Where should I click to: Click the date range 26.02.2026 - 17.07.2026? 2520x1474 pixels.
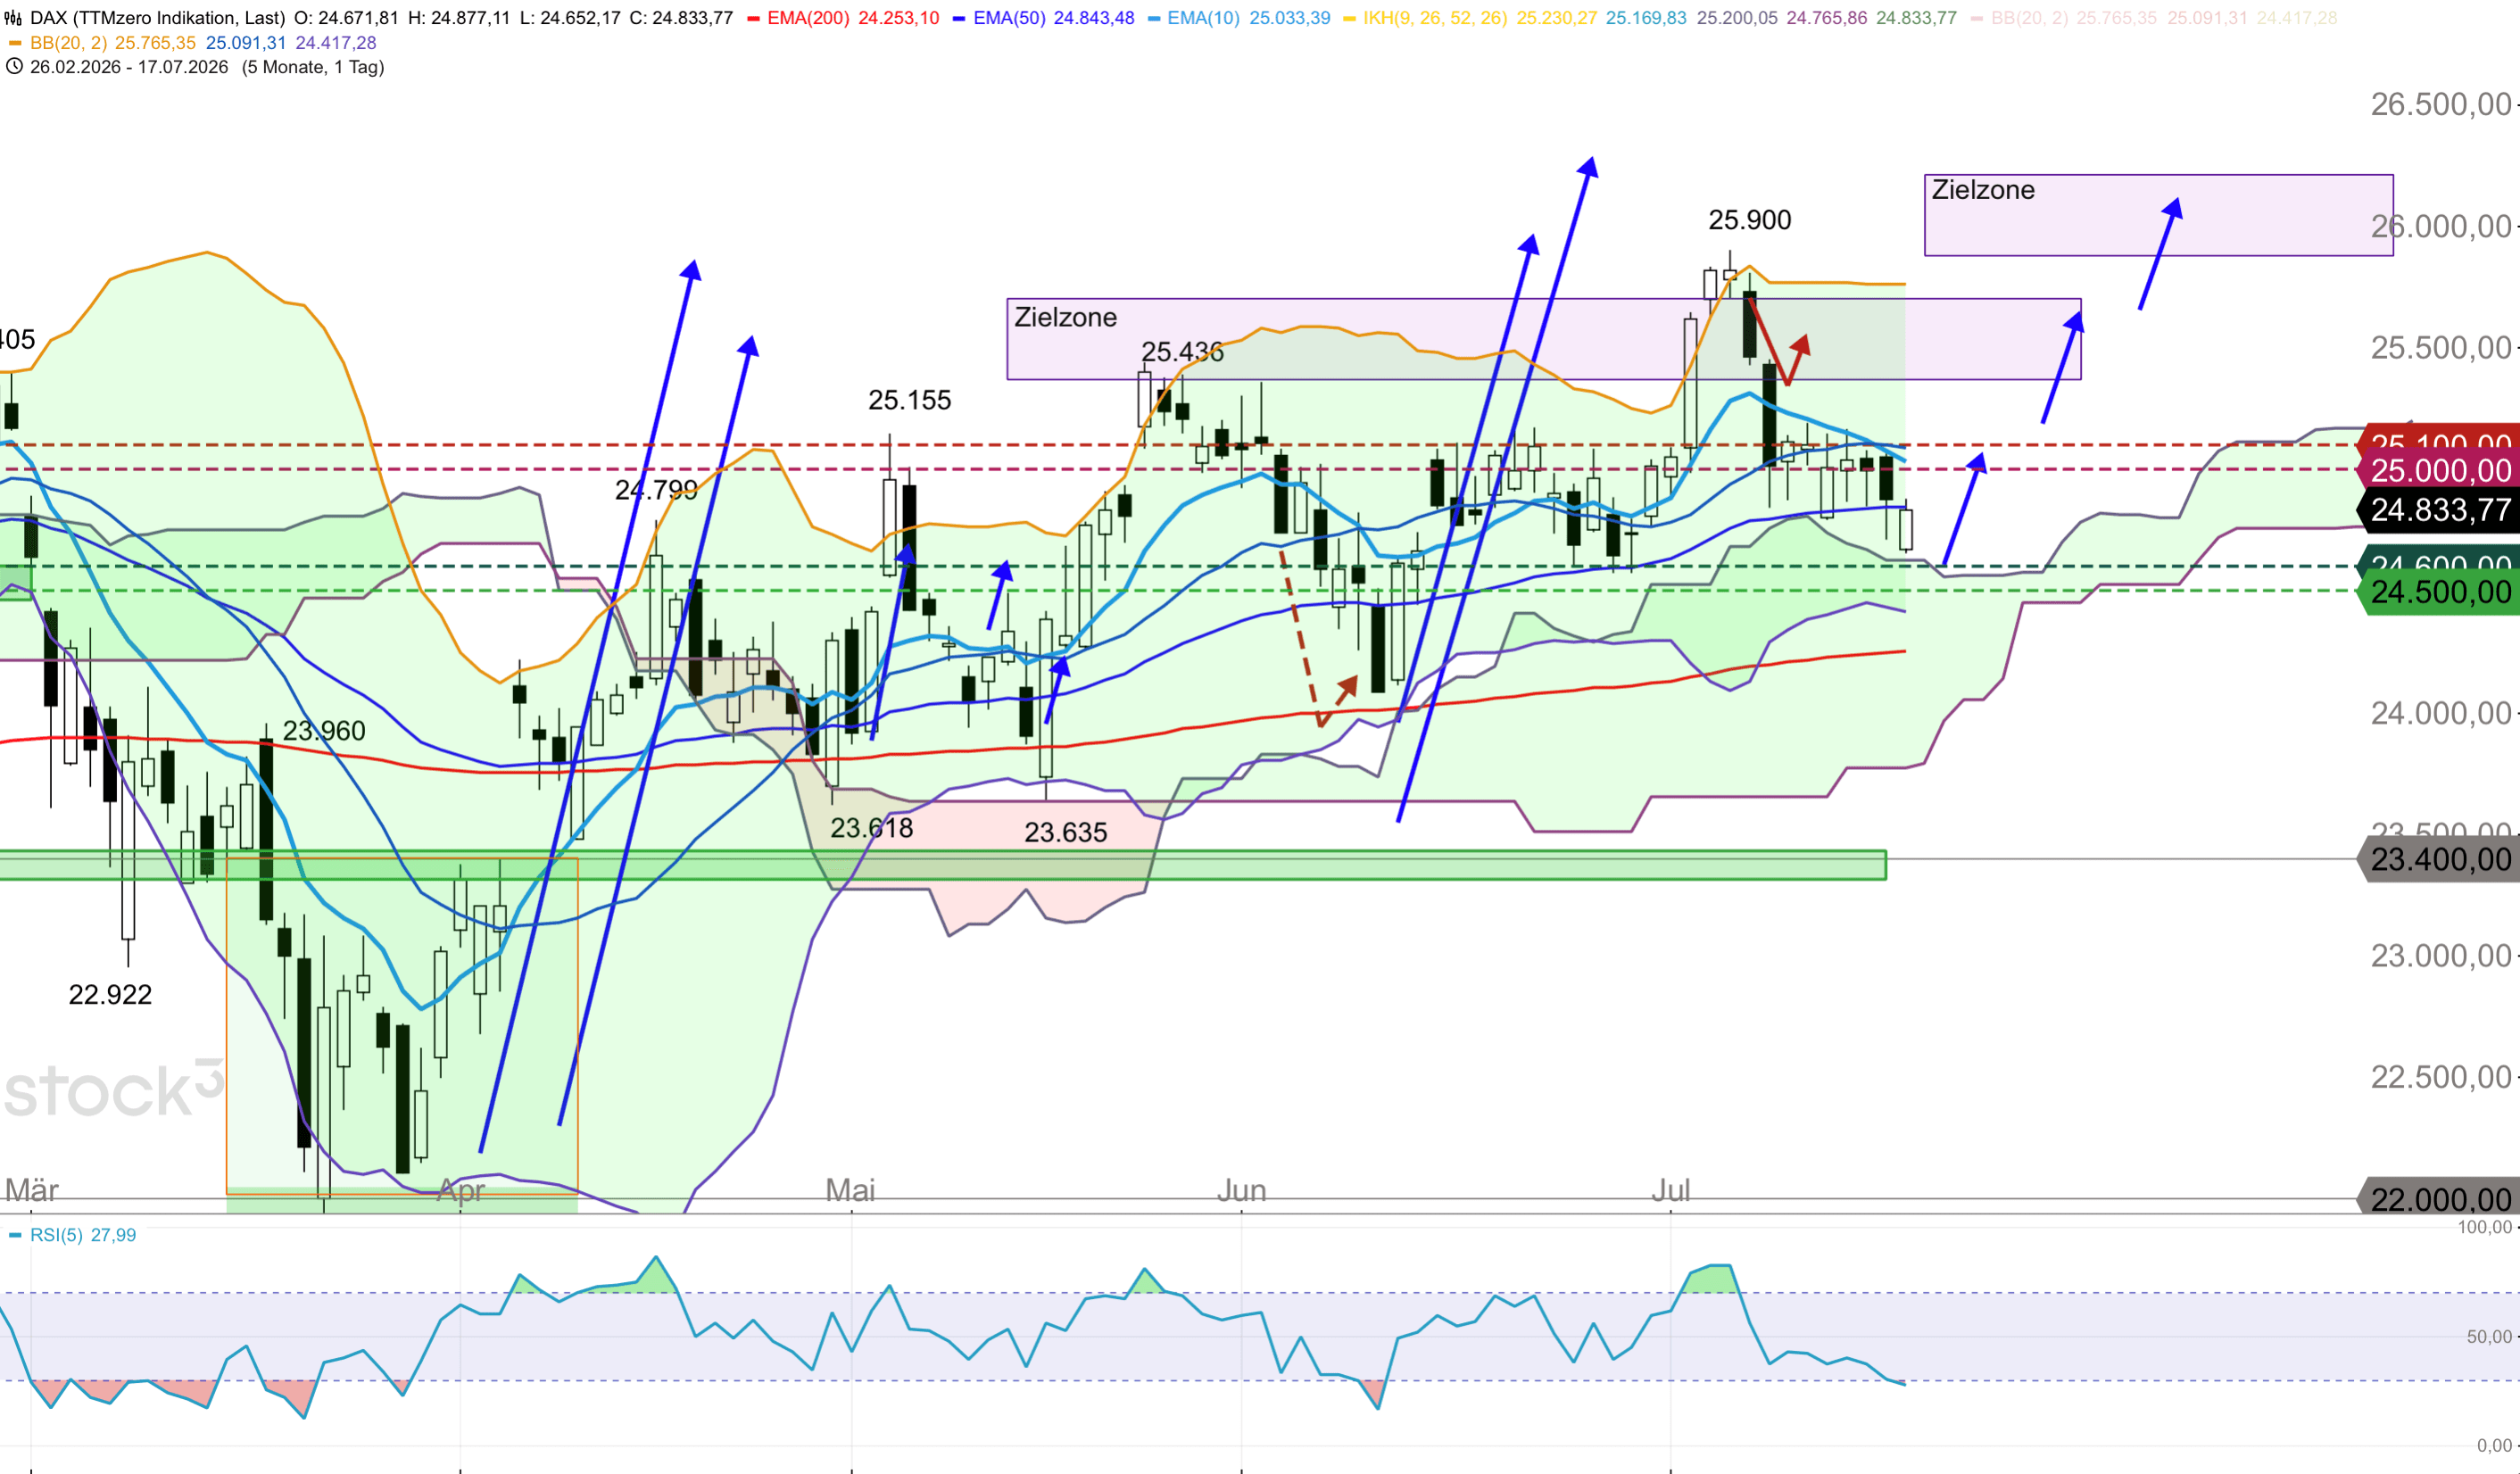point(129,67)
